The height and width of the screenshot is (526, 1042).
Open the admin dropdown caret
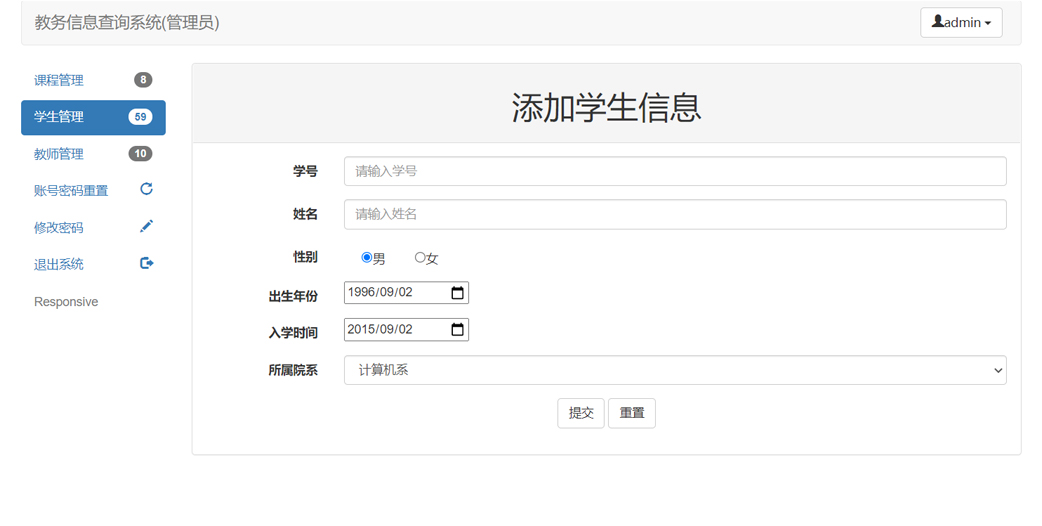click(988, 24)
